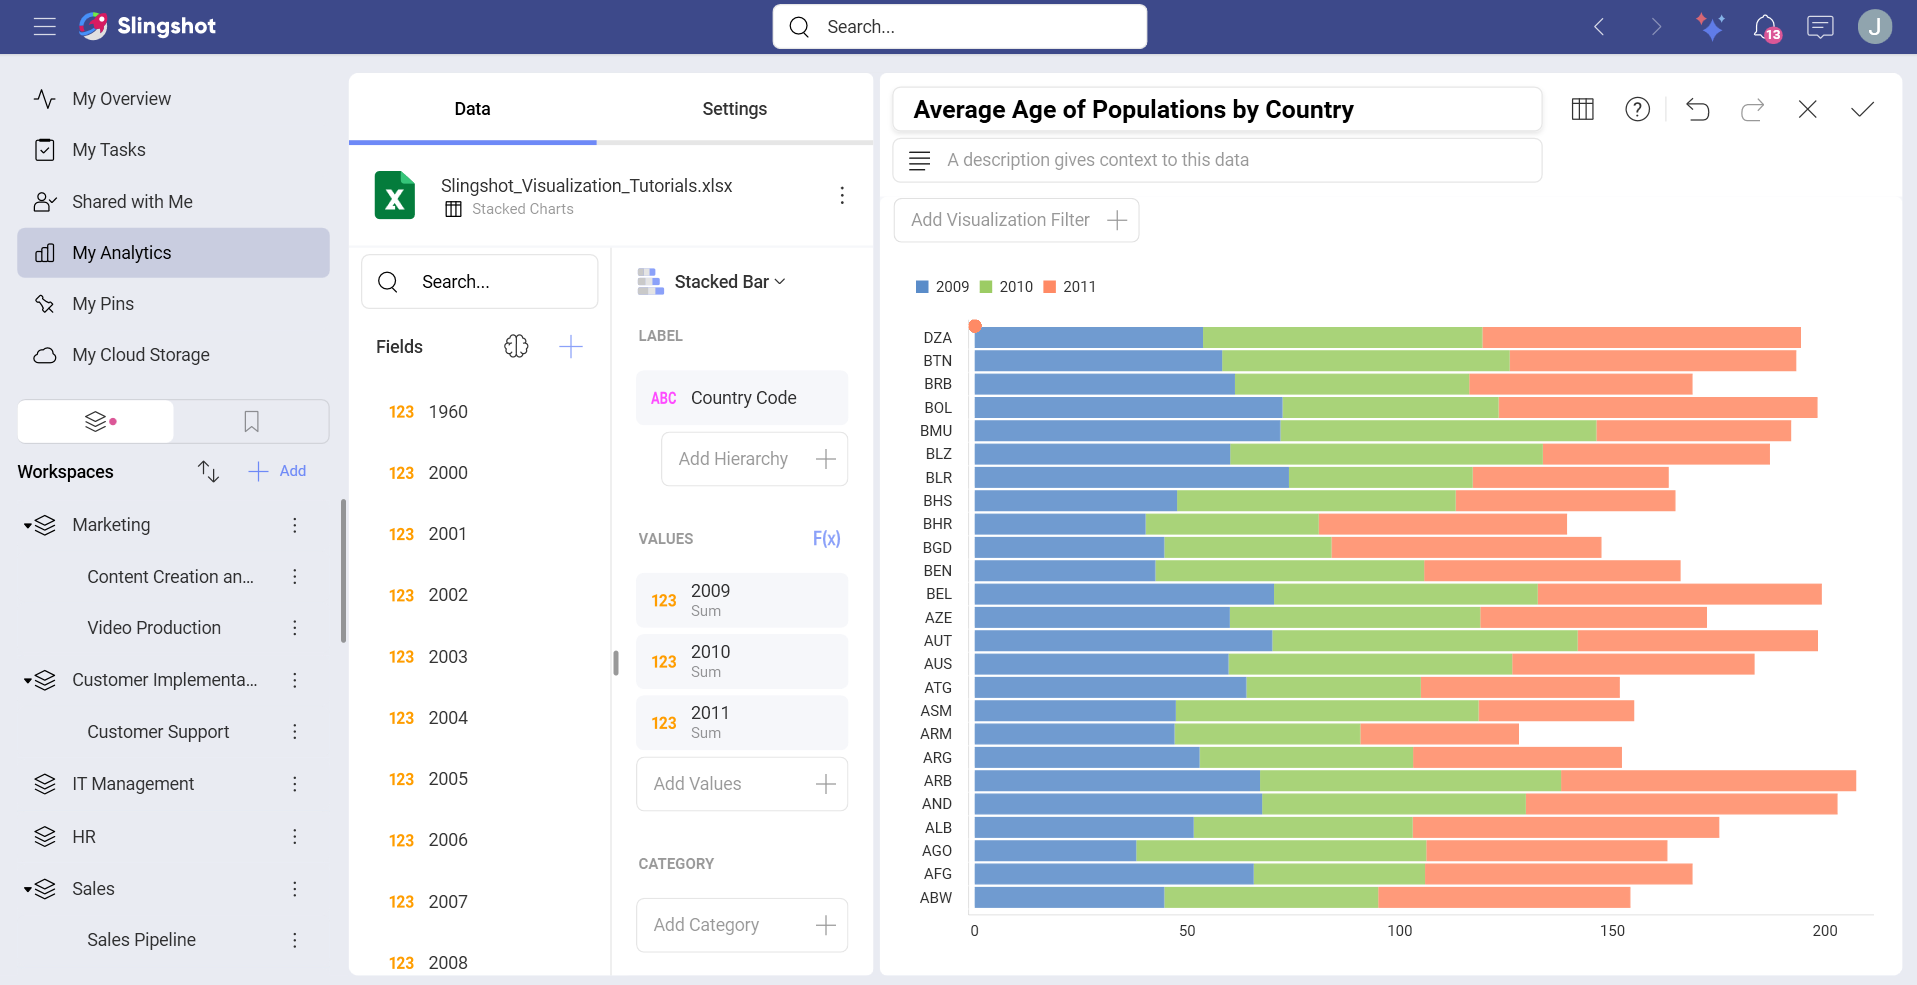This screenshot has height=985, width=1917.
Task: Click the sidebar scrollbar
Action: coord(343,571)
